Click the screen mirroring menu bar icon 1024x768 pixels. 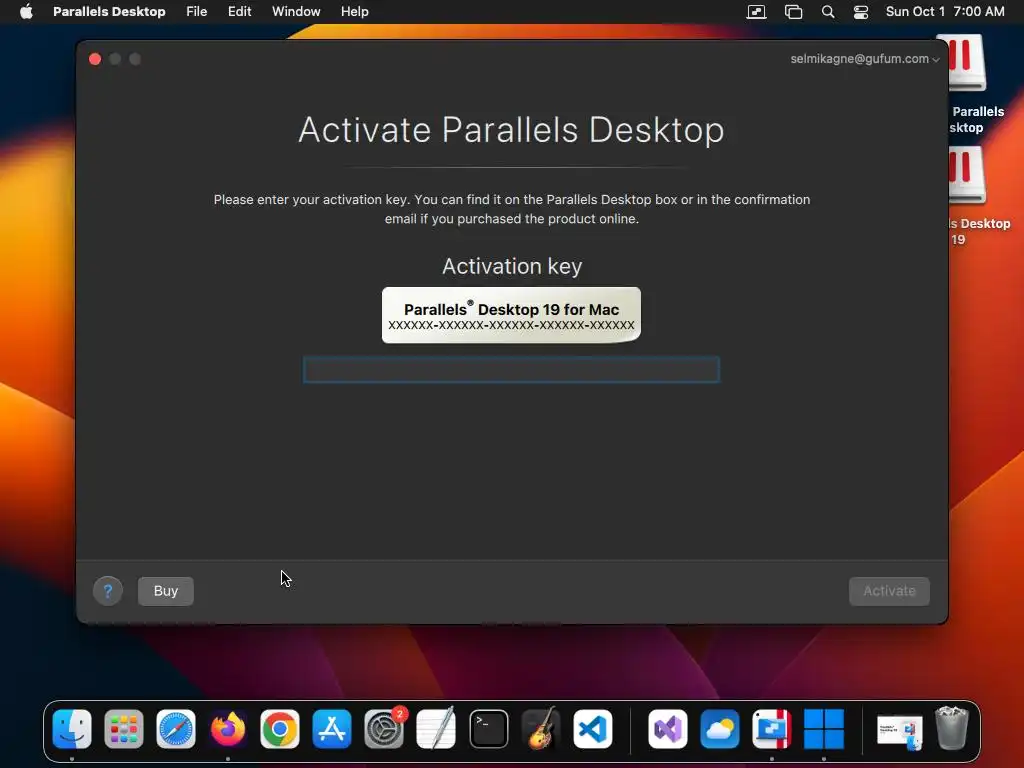coord(756,12)
